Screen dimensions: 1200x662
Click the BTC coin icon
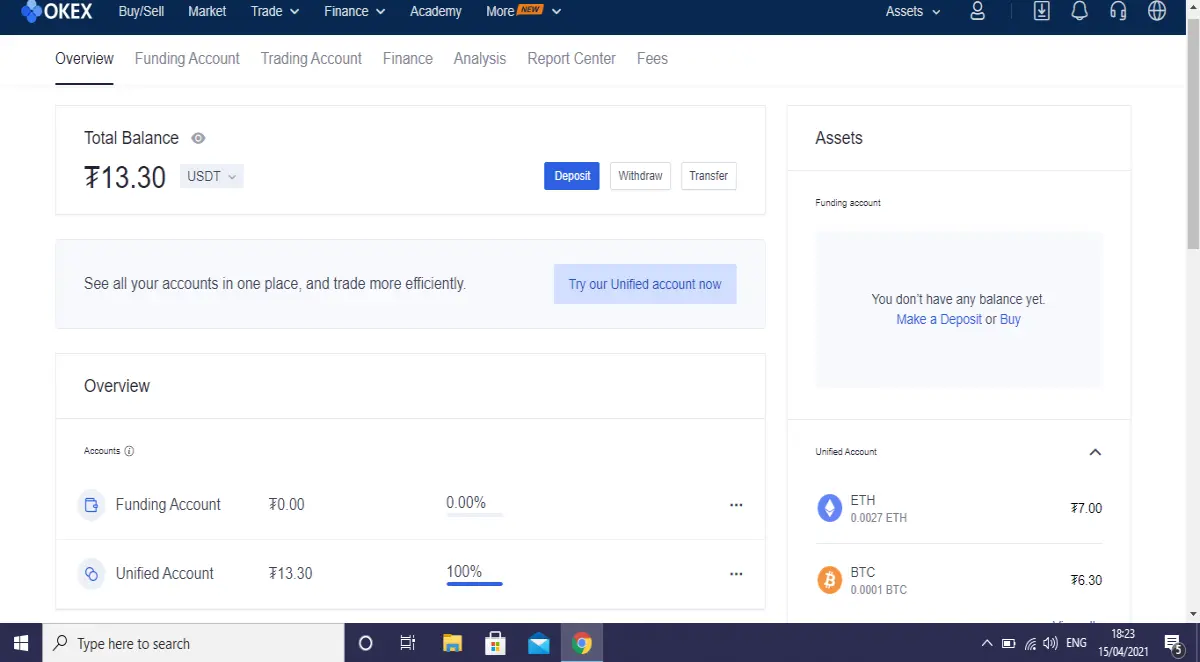[830, 580]
